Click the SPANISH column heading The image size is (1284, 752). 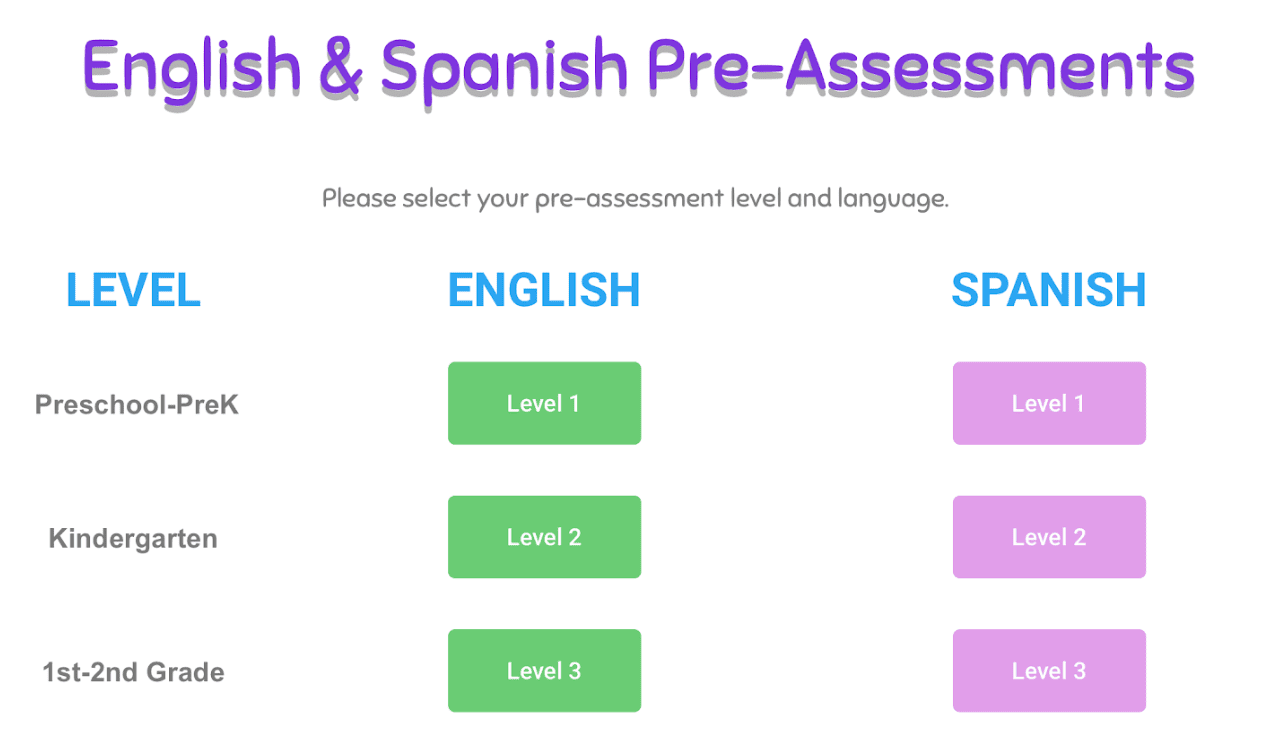[x=1048, y=290]
